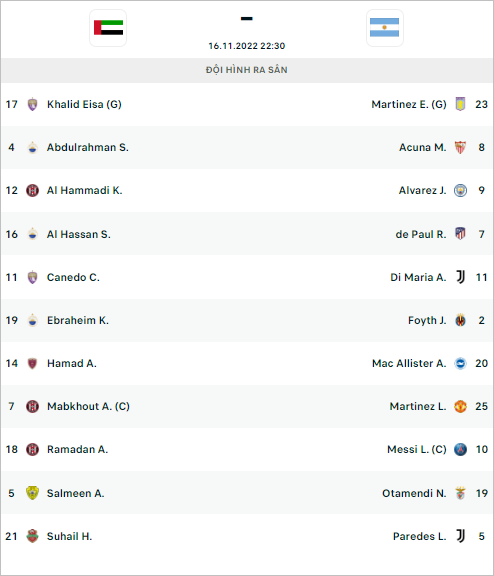494x576 pixels.
Task: Click Juventus logo next to Di Maria A.
Action: click(460, 277)
